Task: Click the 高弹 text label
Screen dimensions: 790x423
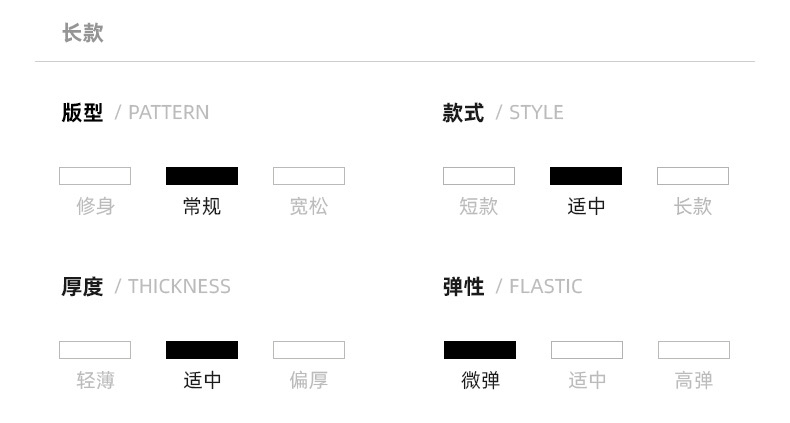Action: pyautogui.click(x=694, y=381)
